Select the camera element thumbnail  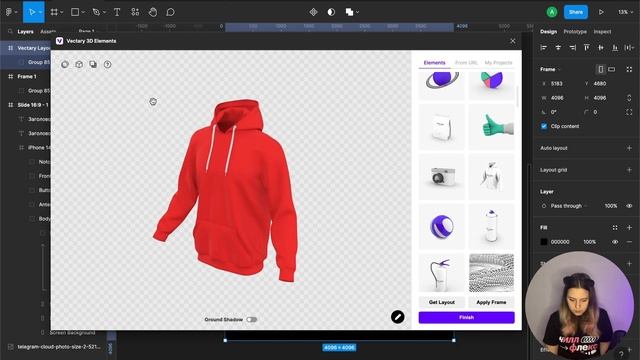pos(442,177)
